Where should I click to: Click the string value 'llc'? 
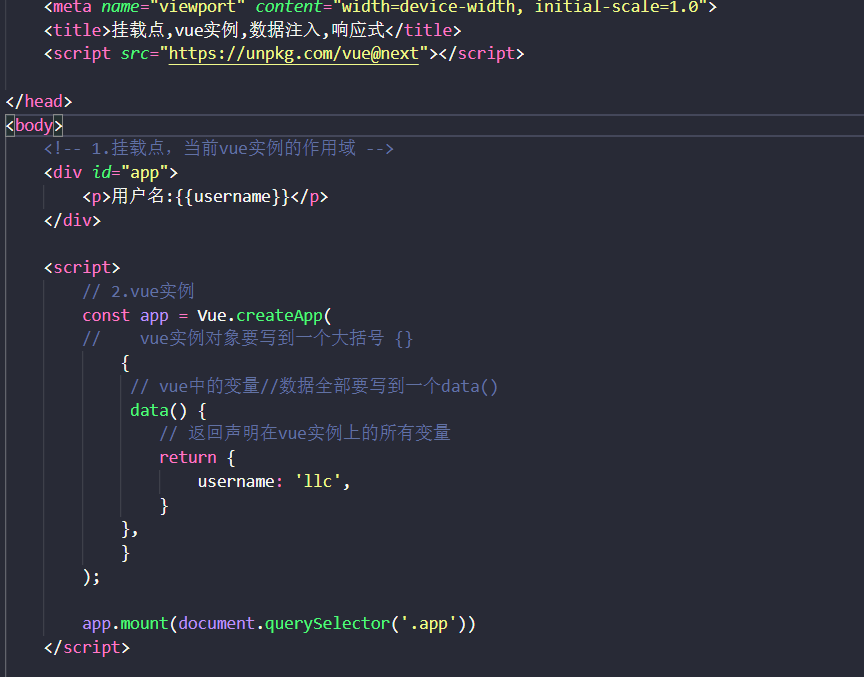(x=318, y=481)
